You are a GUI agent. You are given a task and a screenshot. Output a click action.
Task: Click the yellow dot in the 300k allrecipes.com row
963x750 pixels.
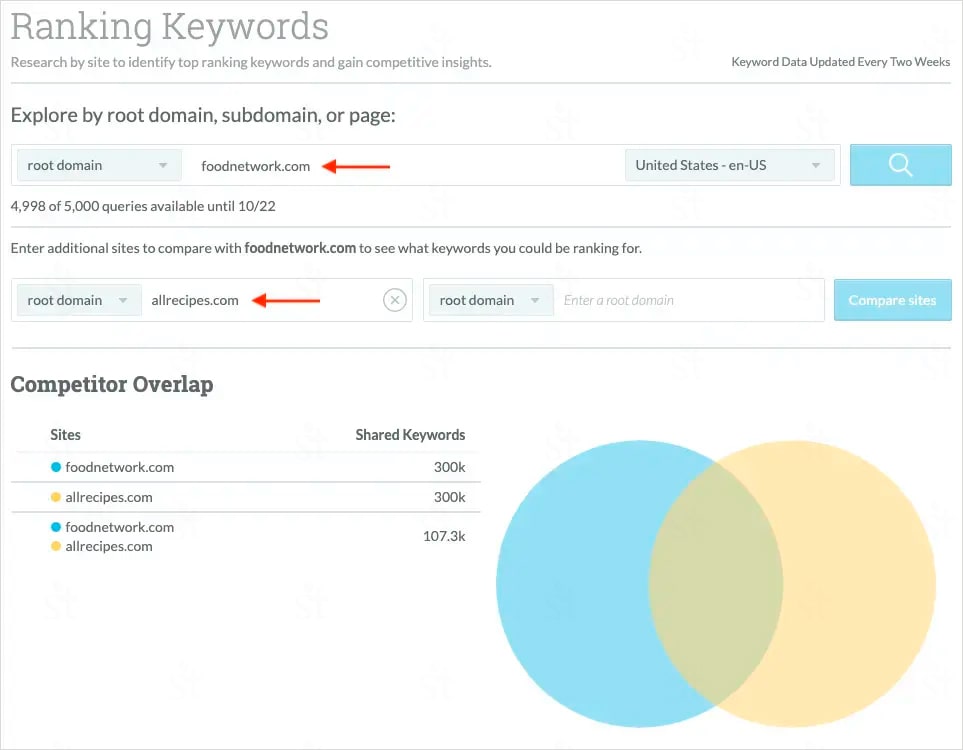click(x=56, y=498)
